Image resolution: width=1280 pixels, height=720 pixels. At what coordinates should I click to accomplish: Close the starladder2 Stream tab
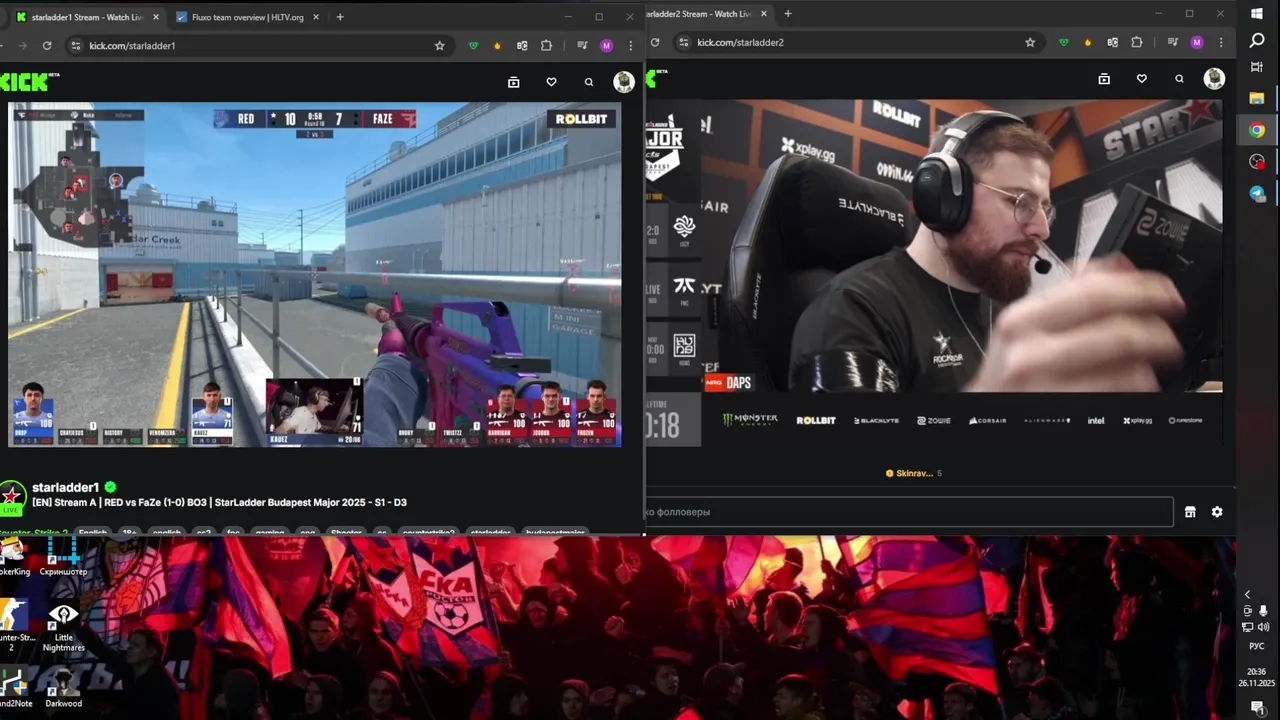[766, 14]
